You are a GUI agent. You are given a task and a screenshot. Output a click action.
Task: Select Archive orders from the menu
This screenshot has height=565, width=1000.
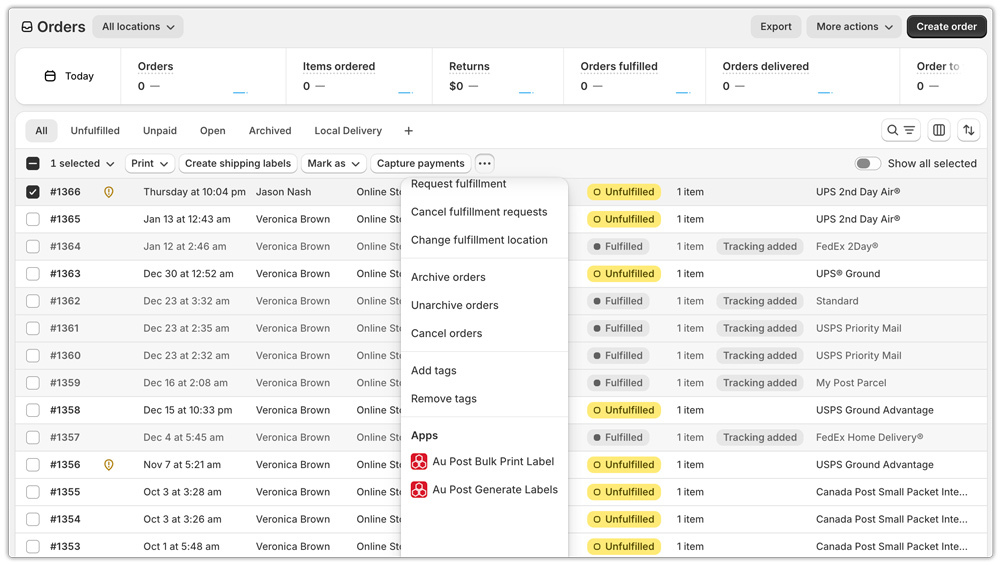[448, 277]
